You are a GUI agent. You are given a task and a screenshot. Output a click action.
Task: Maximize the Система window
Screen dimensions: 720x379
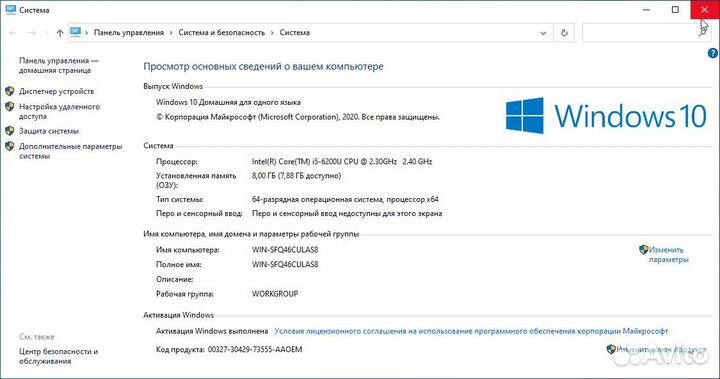675,10
